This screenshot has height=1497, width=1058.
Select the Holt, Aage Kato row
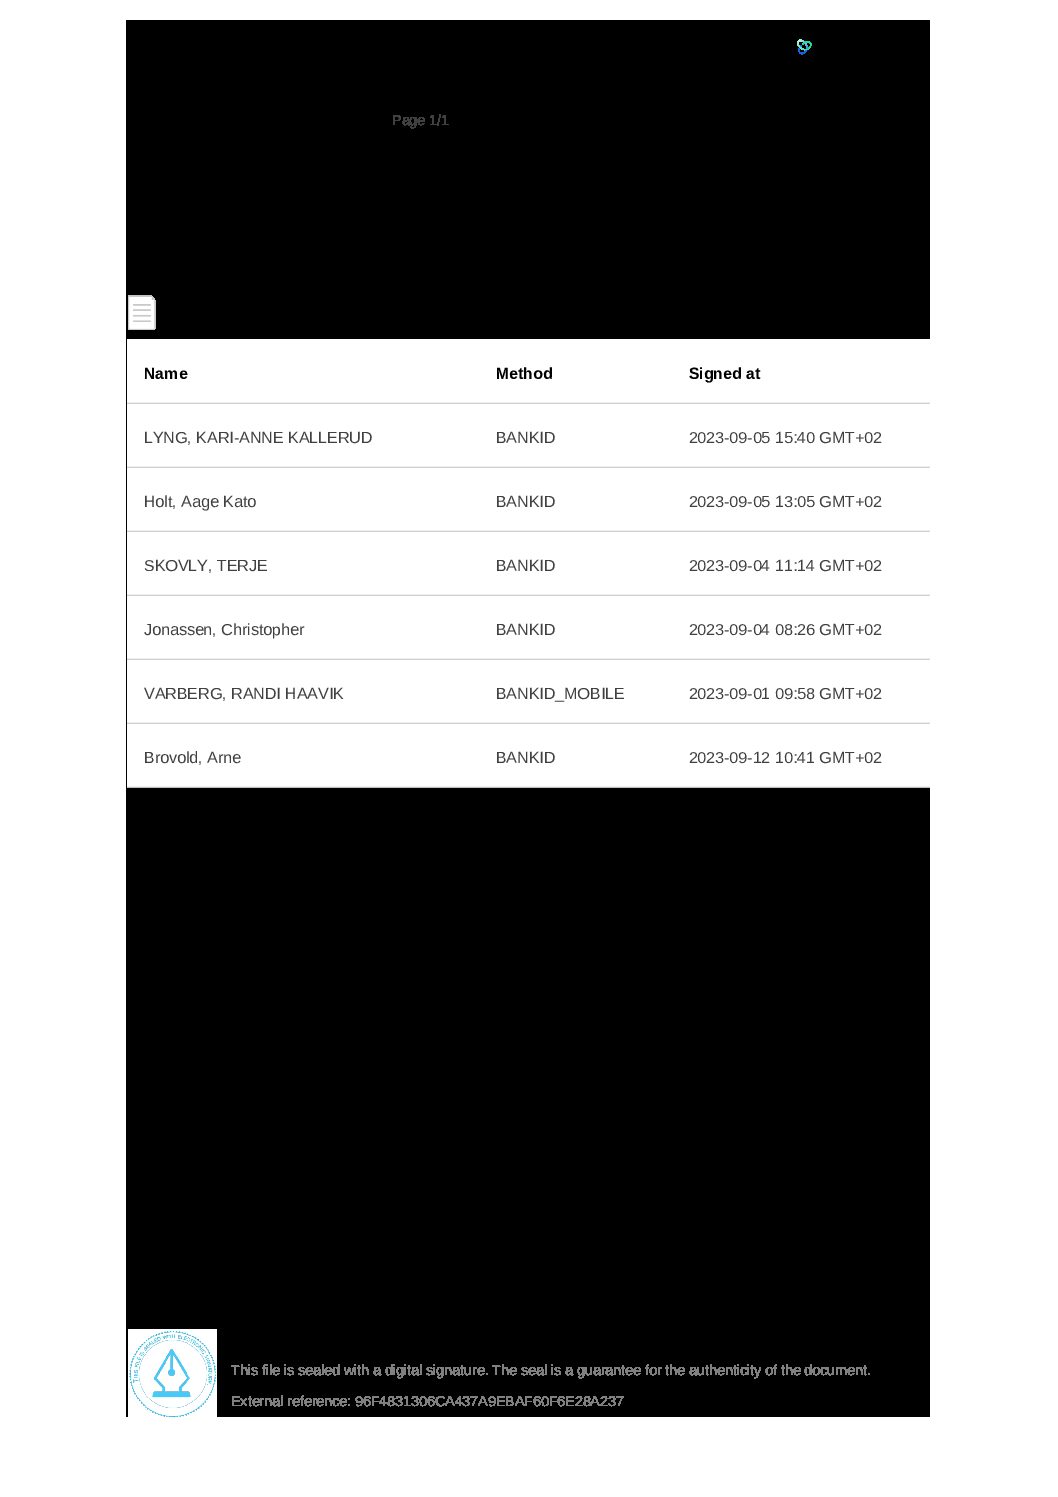tap(528, 500)
